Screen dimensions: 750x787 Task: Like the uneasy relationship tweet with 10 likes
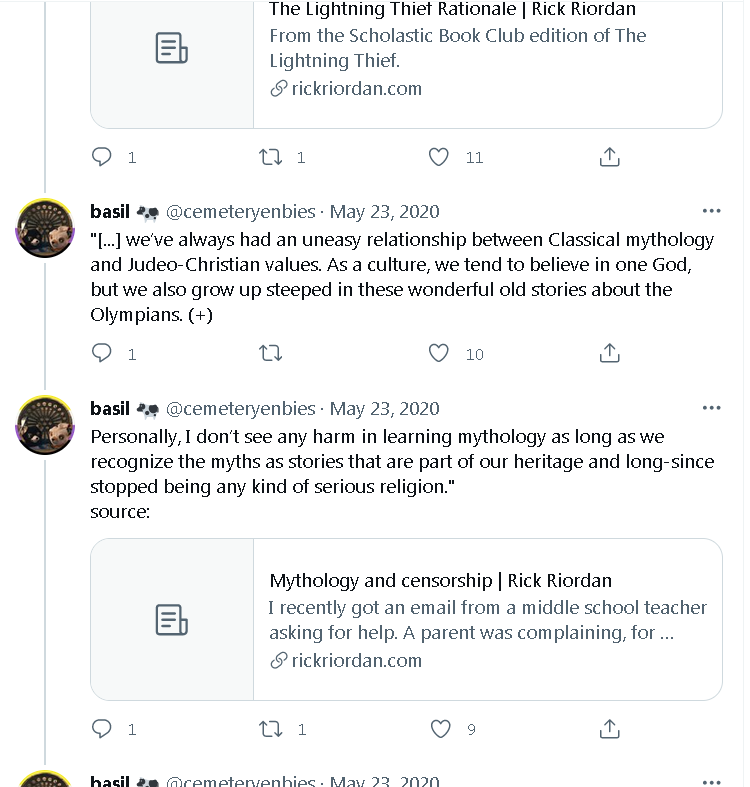(439, 353)
